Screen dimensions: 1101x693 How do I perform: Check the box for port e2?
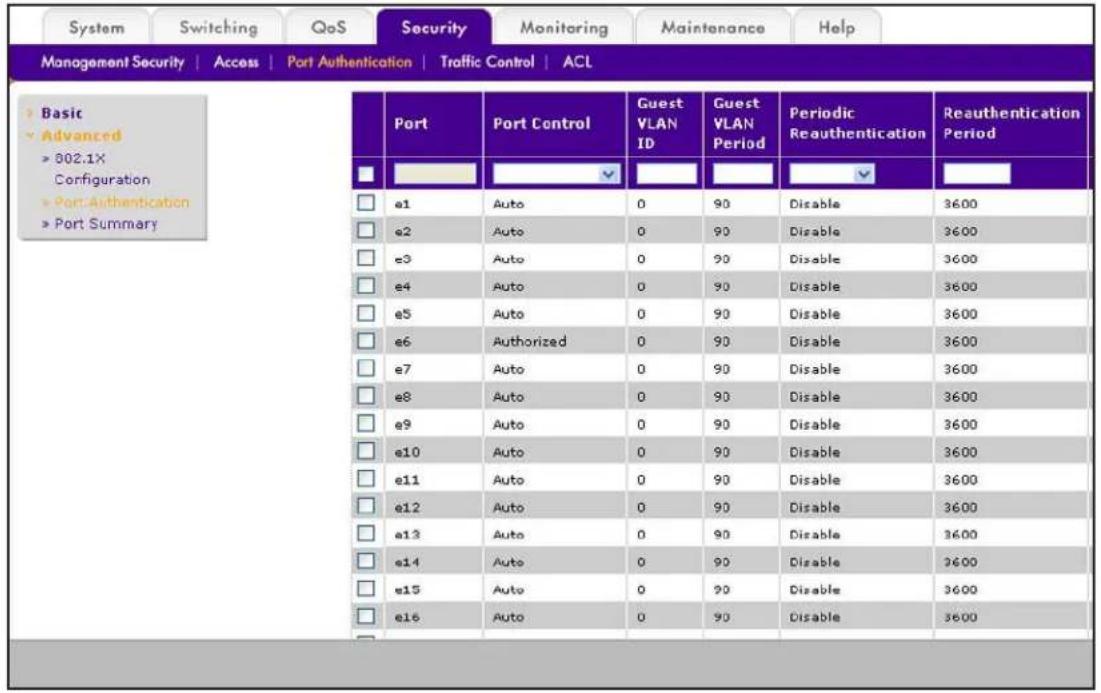366,230
